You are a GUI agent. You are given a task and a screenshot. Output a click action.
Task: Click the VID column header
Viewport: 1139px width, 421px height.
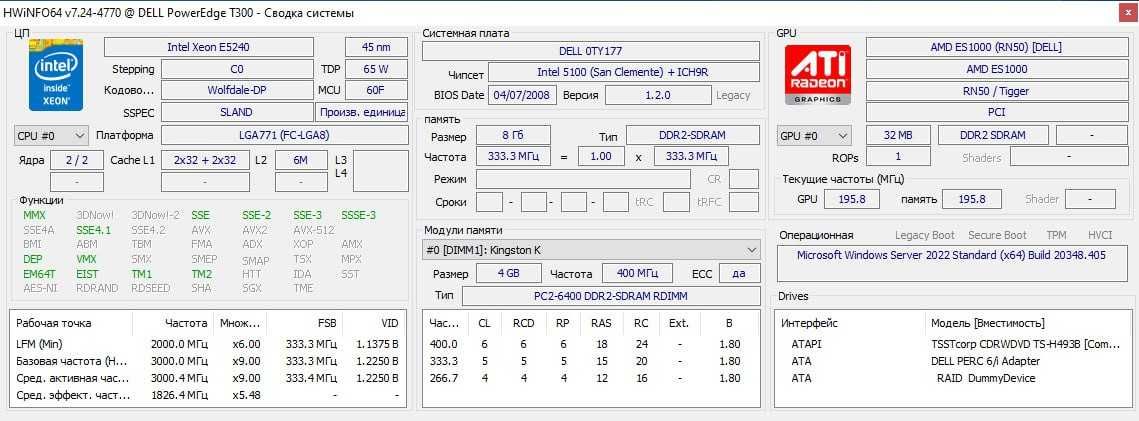[x=373, y=324]
